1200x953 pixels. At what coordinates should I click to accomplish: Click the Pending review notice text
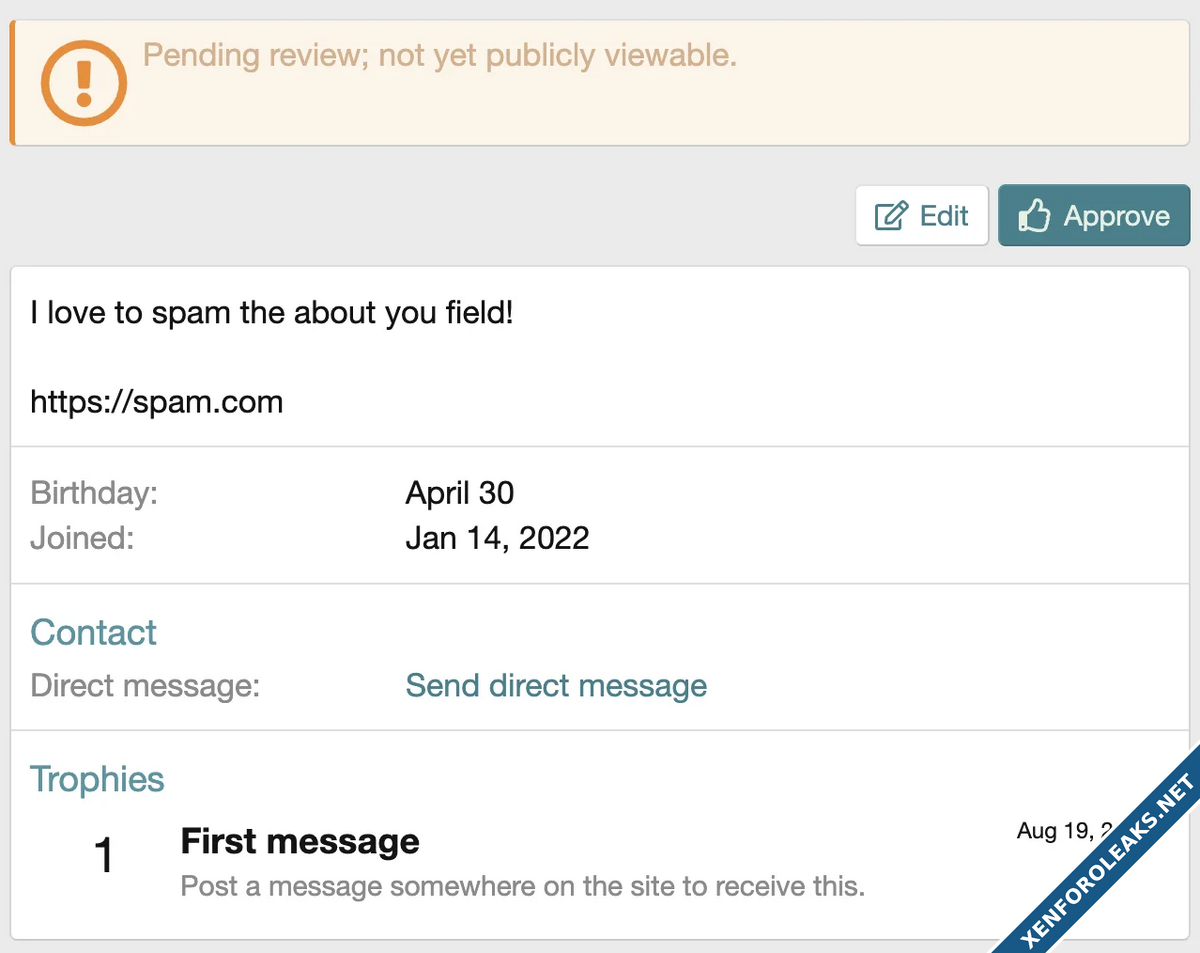[440, 56]
